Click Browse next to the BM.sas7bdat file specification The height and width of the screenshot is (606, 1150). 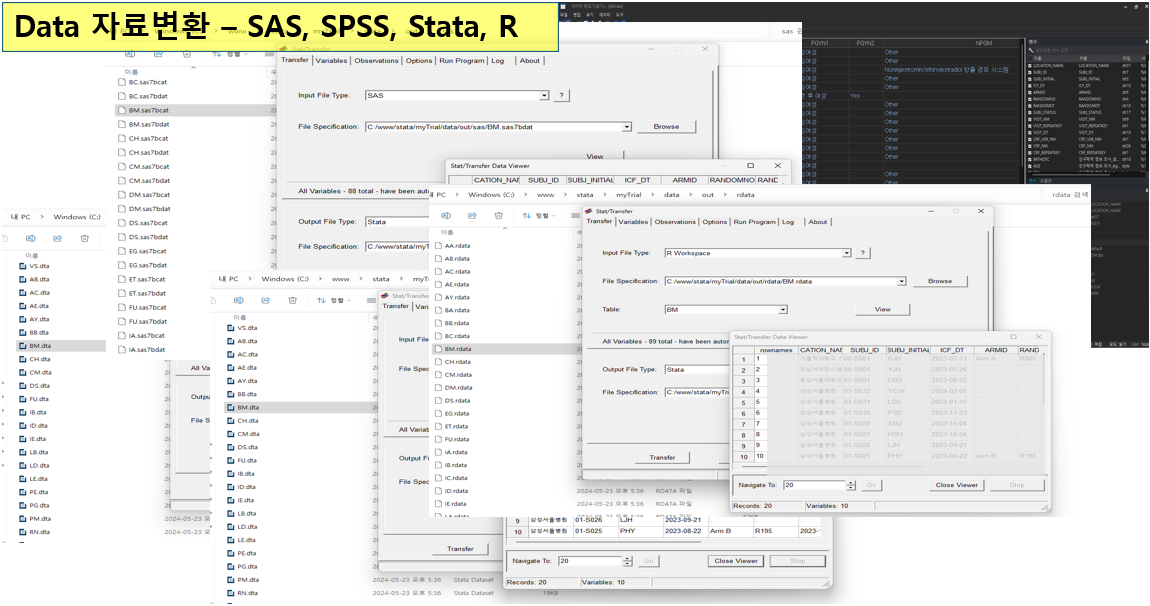point(666,127)
